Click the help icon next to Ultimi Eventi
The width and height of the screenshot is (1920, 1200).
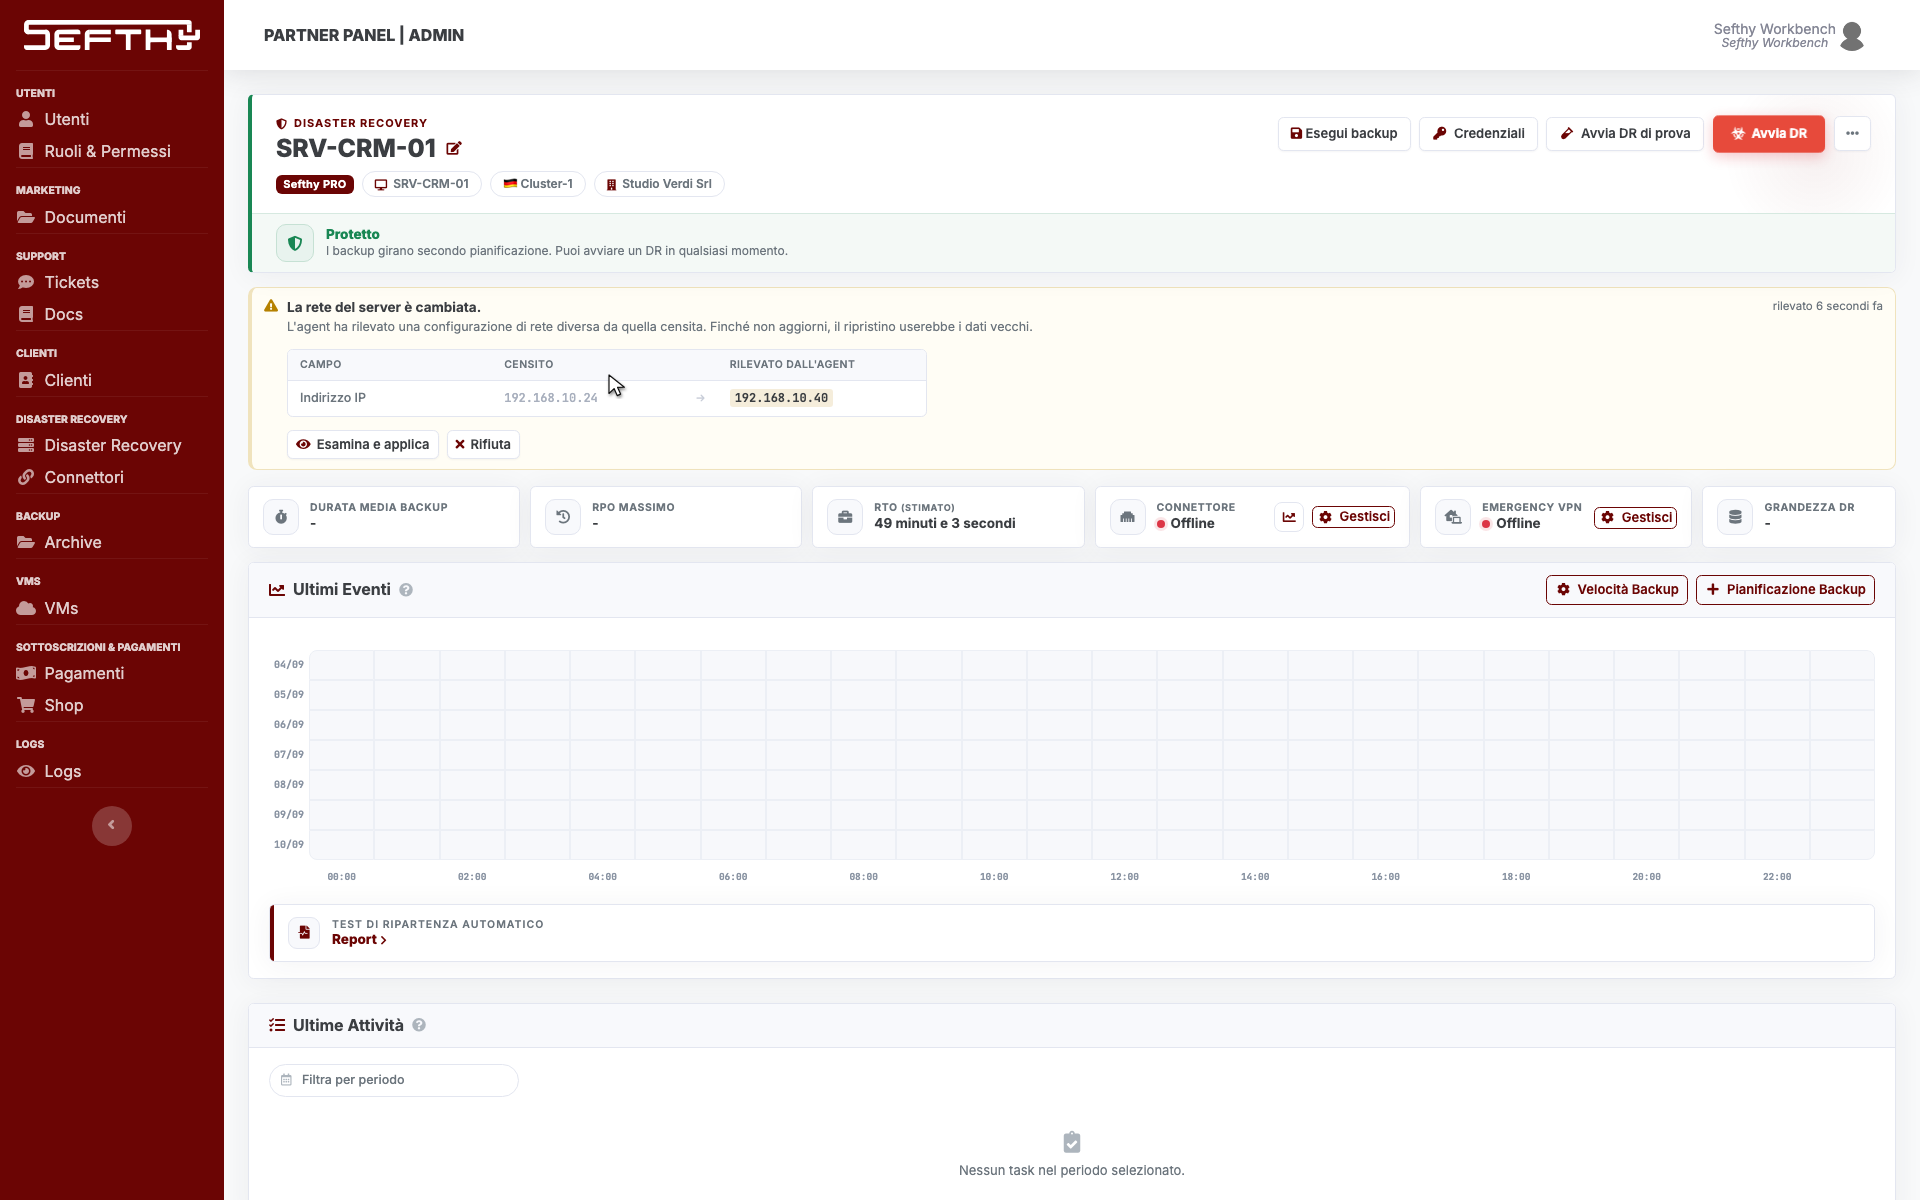(x=406, y=590)
